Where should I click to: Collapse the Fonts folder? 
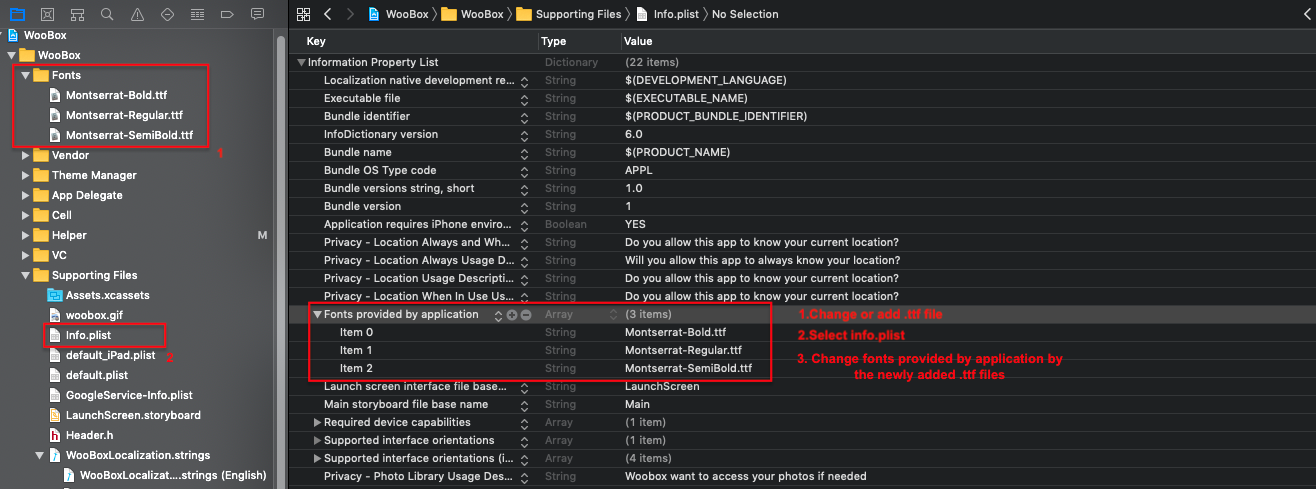pyautogui.click(x=26, y=75)
